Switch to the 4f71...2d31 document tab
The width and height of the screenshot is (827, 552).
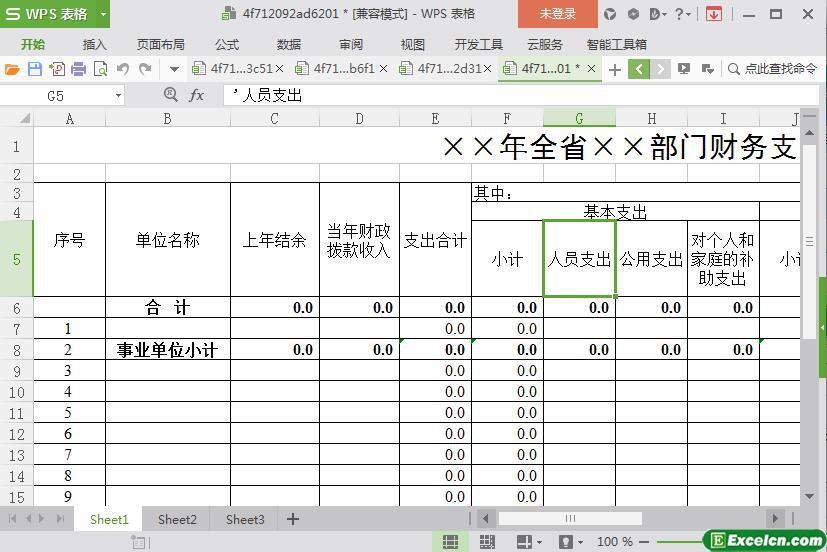pos(440,69)
